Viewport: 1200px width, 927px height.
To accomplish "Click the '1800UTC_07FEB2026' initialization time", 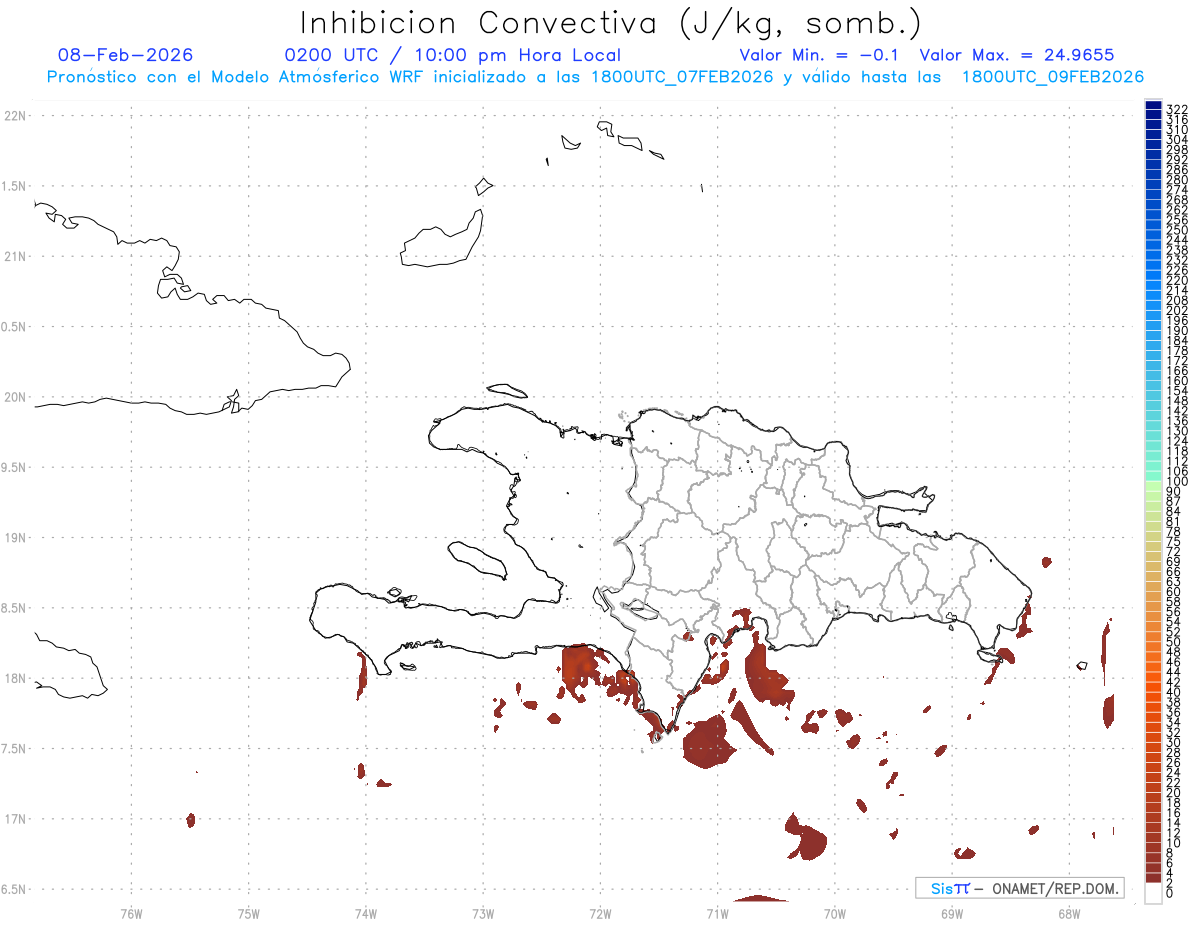I will (x=681, y=77).
